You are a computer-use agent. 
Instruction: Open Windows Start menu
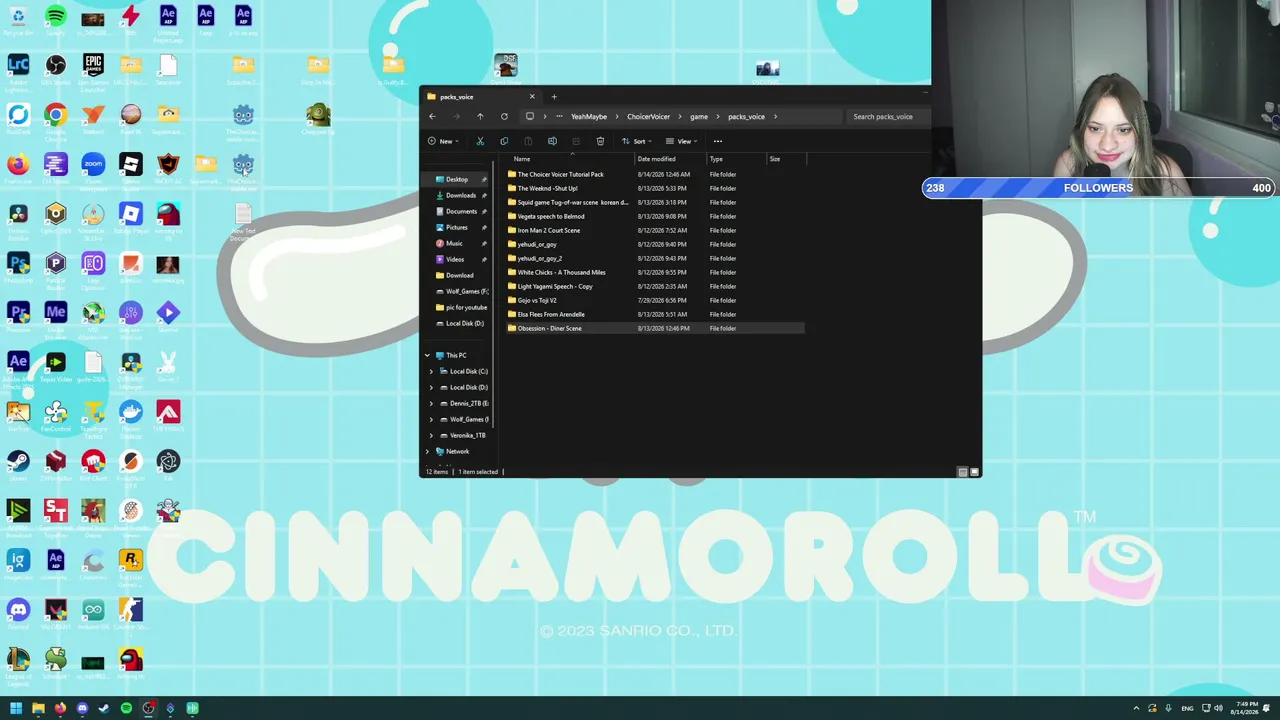tap(16, 708)
